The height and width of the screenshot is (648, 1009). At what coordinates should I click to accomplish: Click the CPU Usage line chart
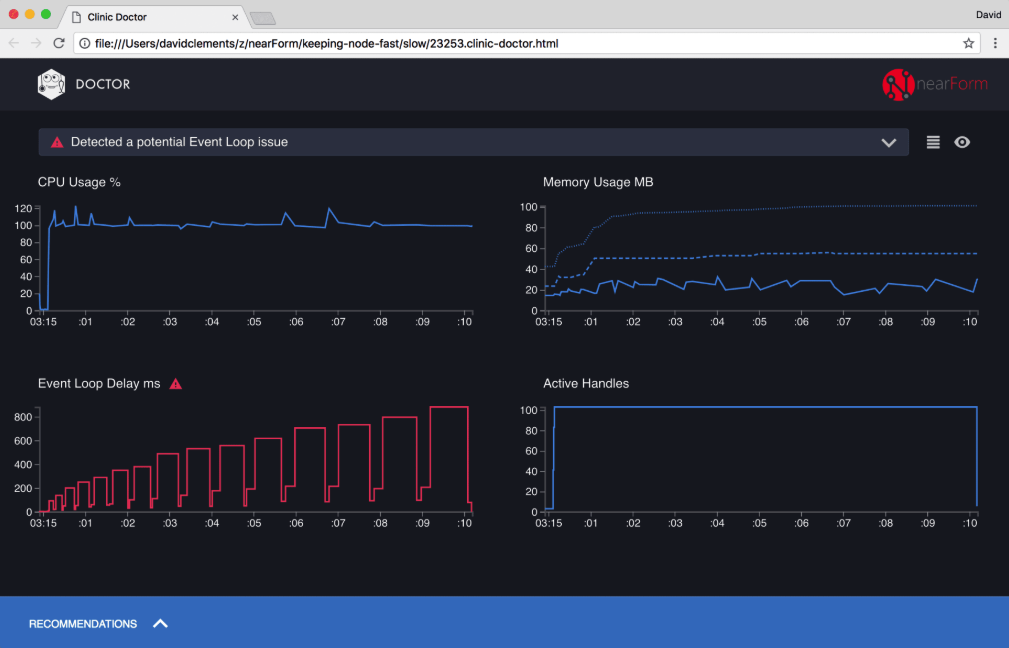tap(256, 259)
